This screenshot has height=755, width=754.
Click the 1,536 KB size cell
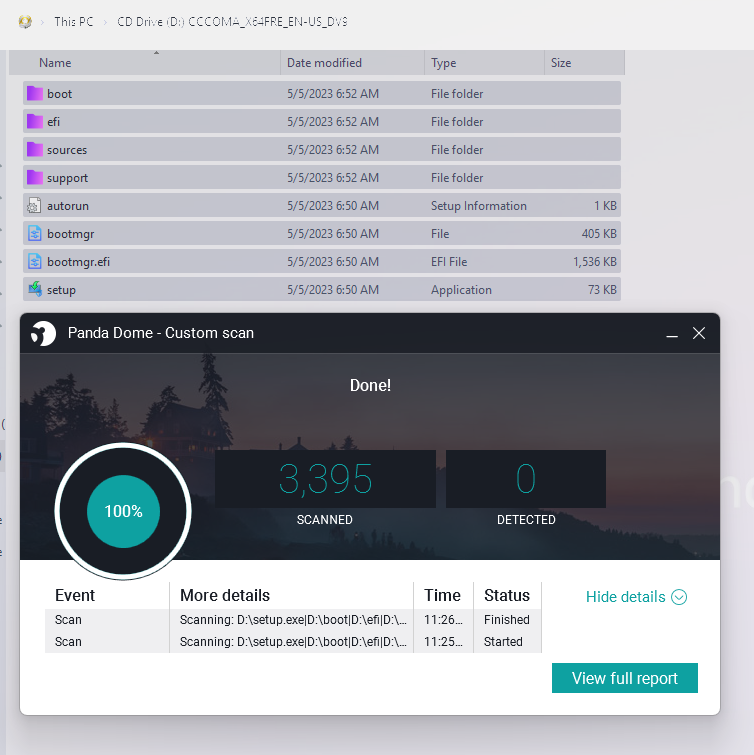click(595, 262)
